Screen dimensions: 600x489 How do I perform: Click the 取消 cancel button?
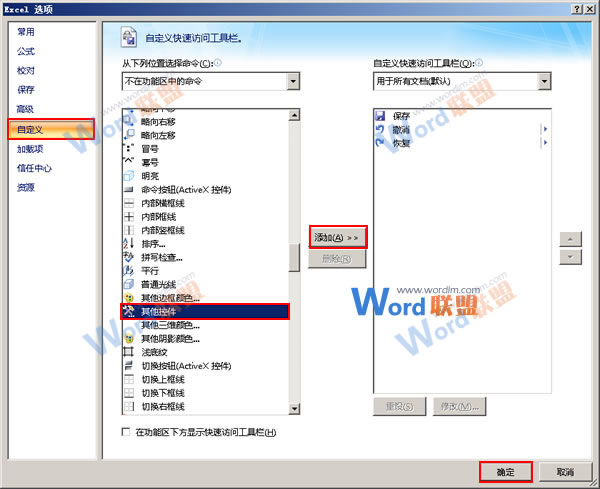tap(565, 472)
